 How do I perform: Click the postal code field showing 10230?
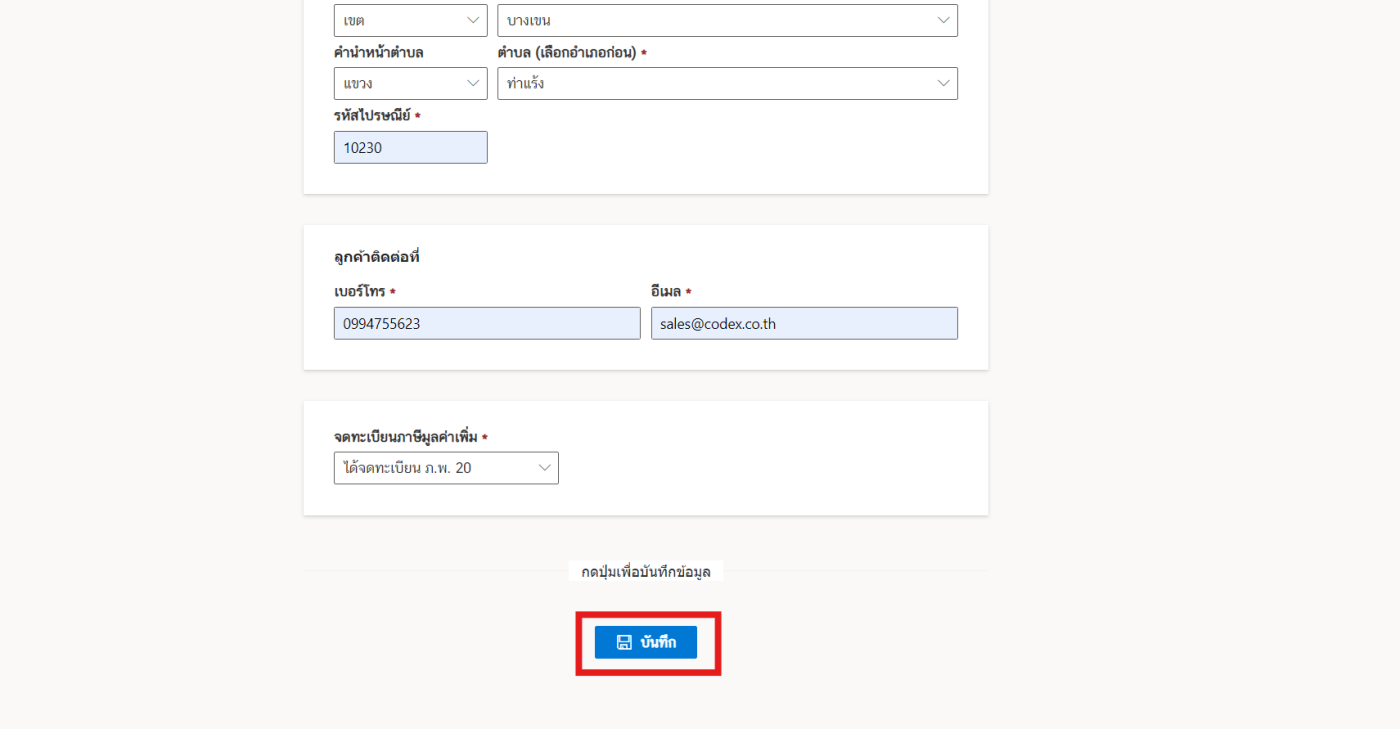(x=410, y=148)
